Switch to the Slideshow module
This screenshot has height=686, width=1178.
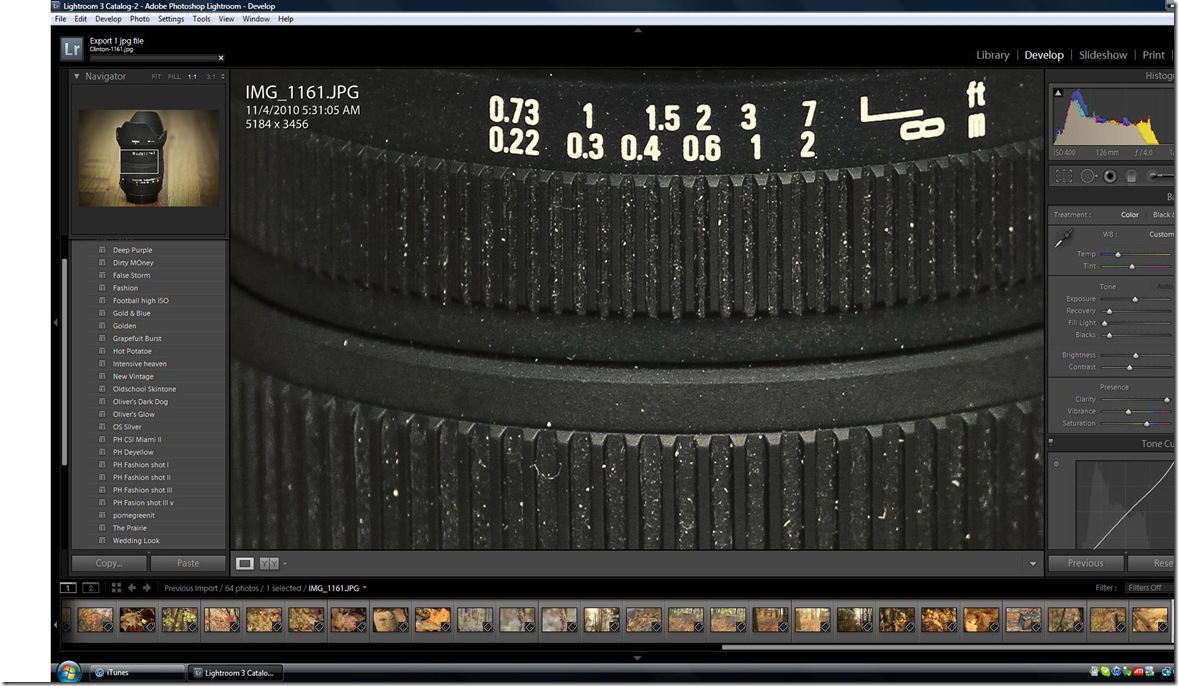pos(1103,55)
